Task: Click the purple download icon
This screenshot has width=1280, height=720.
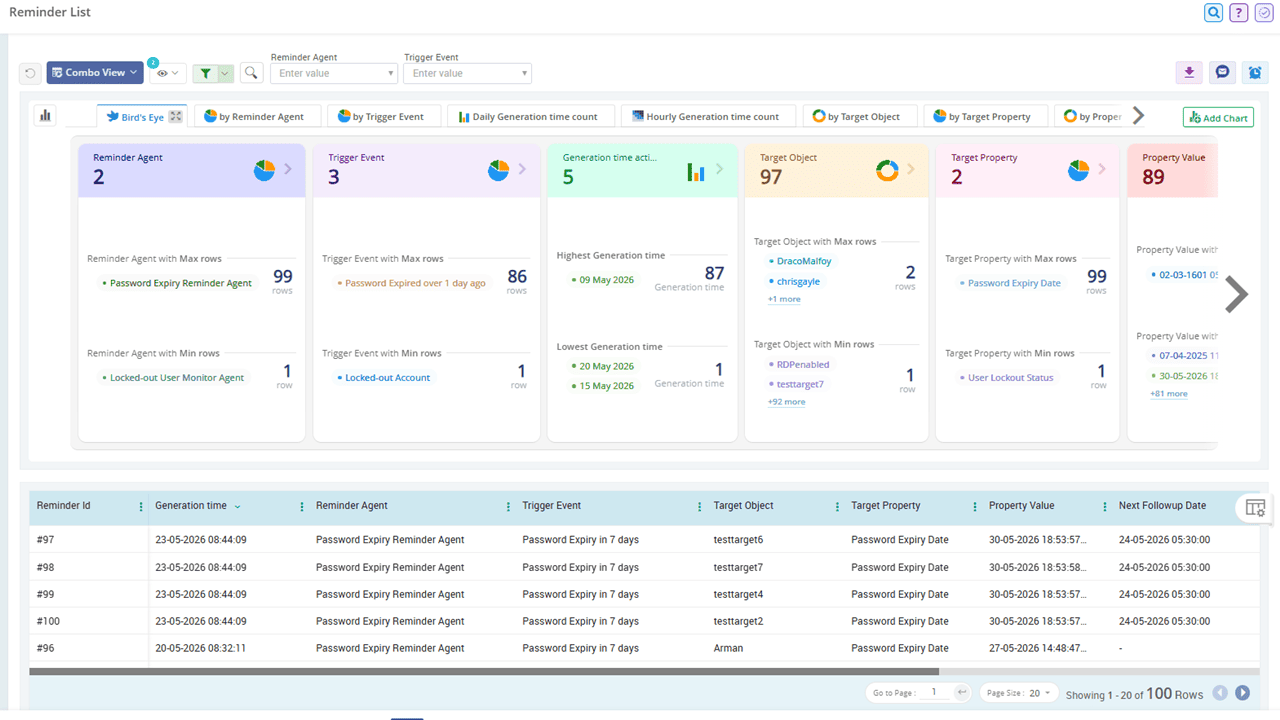Action: (x=1189, y=72)
